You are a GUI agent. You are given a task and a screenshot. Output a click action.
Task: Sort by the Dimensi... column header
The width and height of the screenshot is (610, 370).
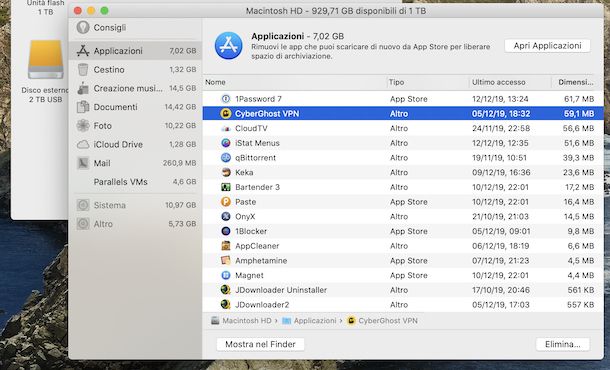click(x=575, y=82)
